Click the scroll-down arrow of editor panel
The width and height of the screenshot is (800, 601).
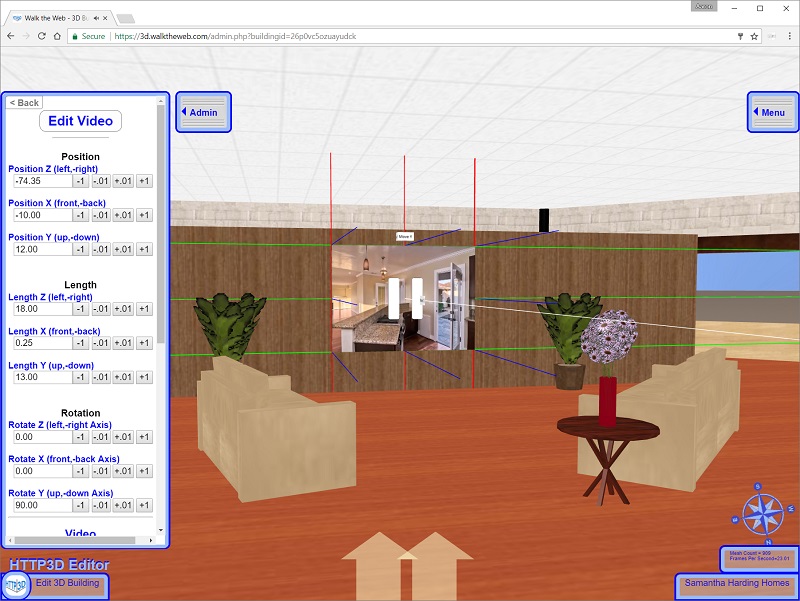click(x=161, y=530)
